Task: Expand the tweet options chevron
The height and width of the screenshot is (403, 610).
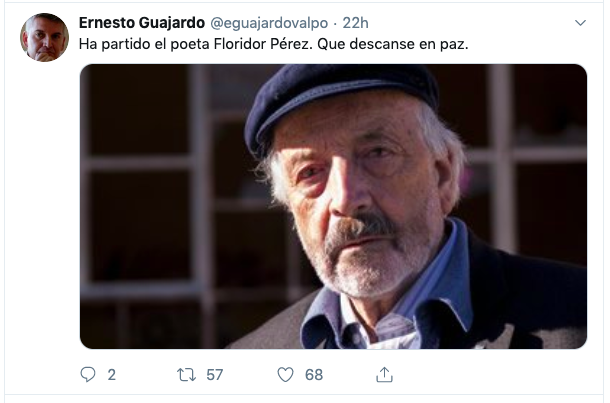Action: click(x=580, y=23)
